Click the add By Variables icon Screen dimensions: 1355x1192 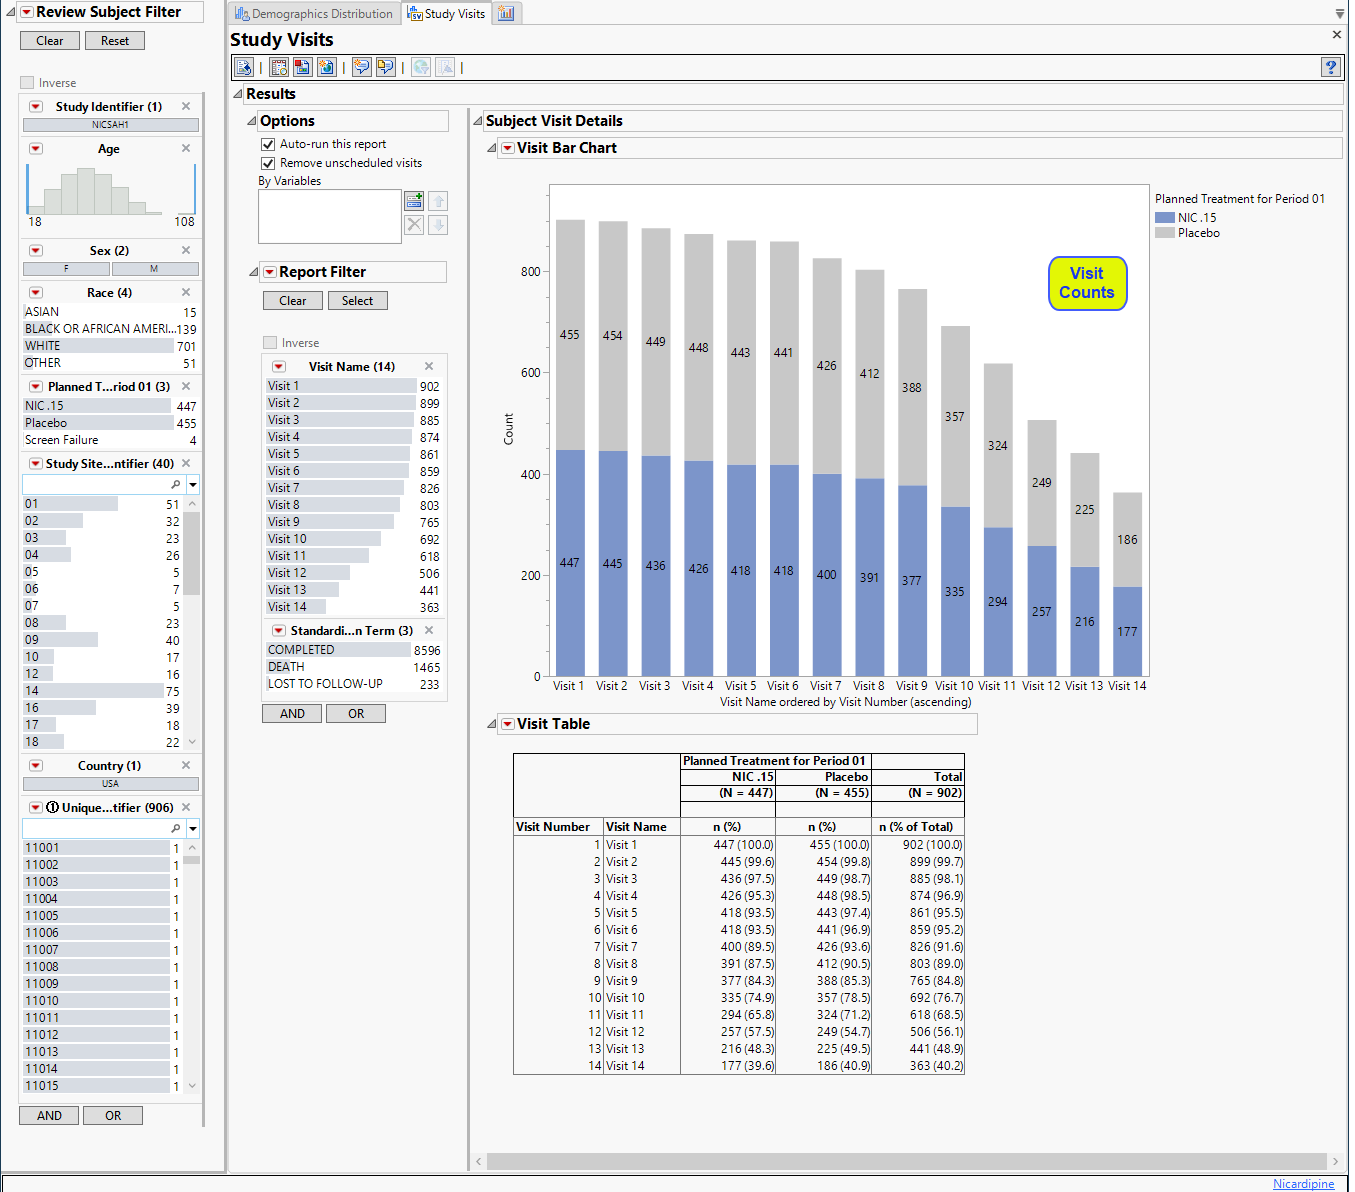tap(414, 200)
